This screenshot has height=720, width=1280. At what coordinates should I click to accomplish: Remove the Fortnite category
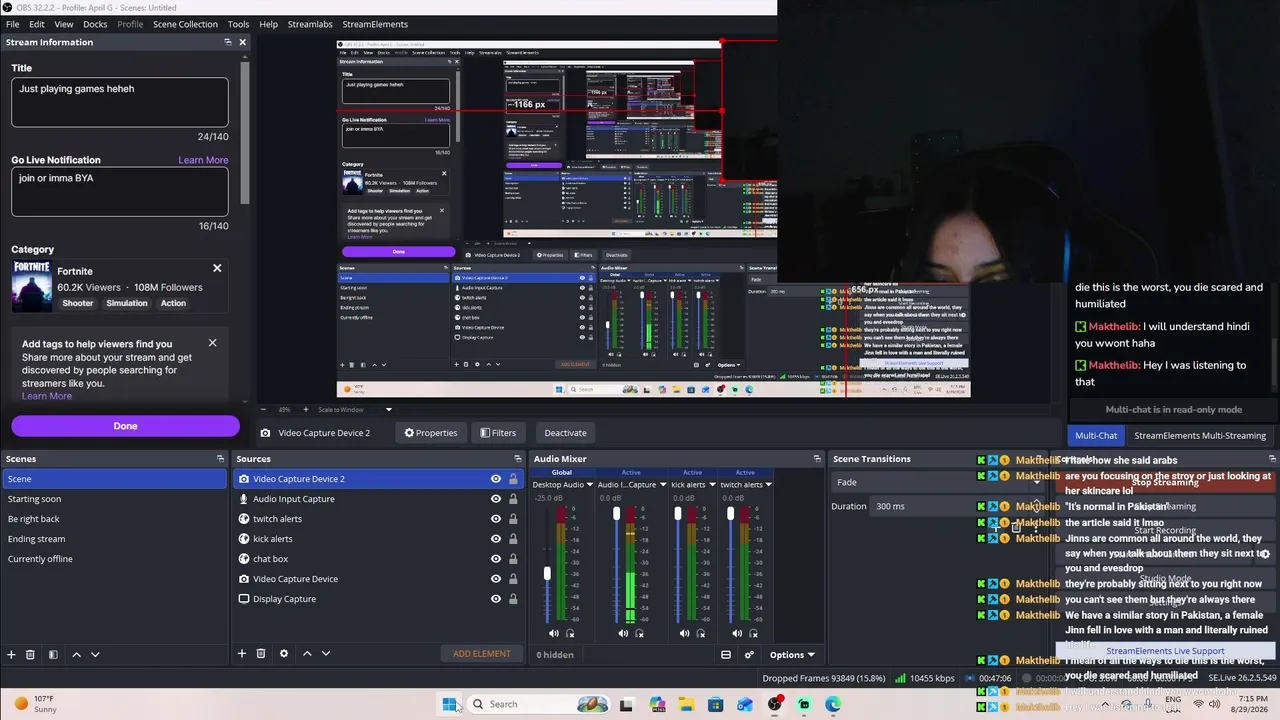[217, 268]
